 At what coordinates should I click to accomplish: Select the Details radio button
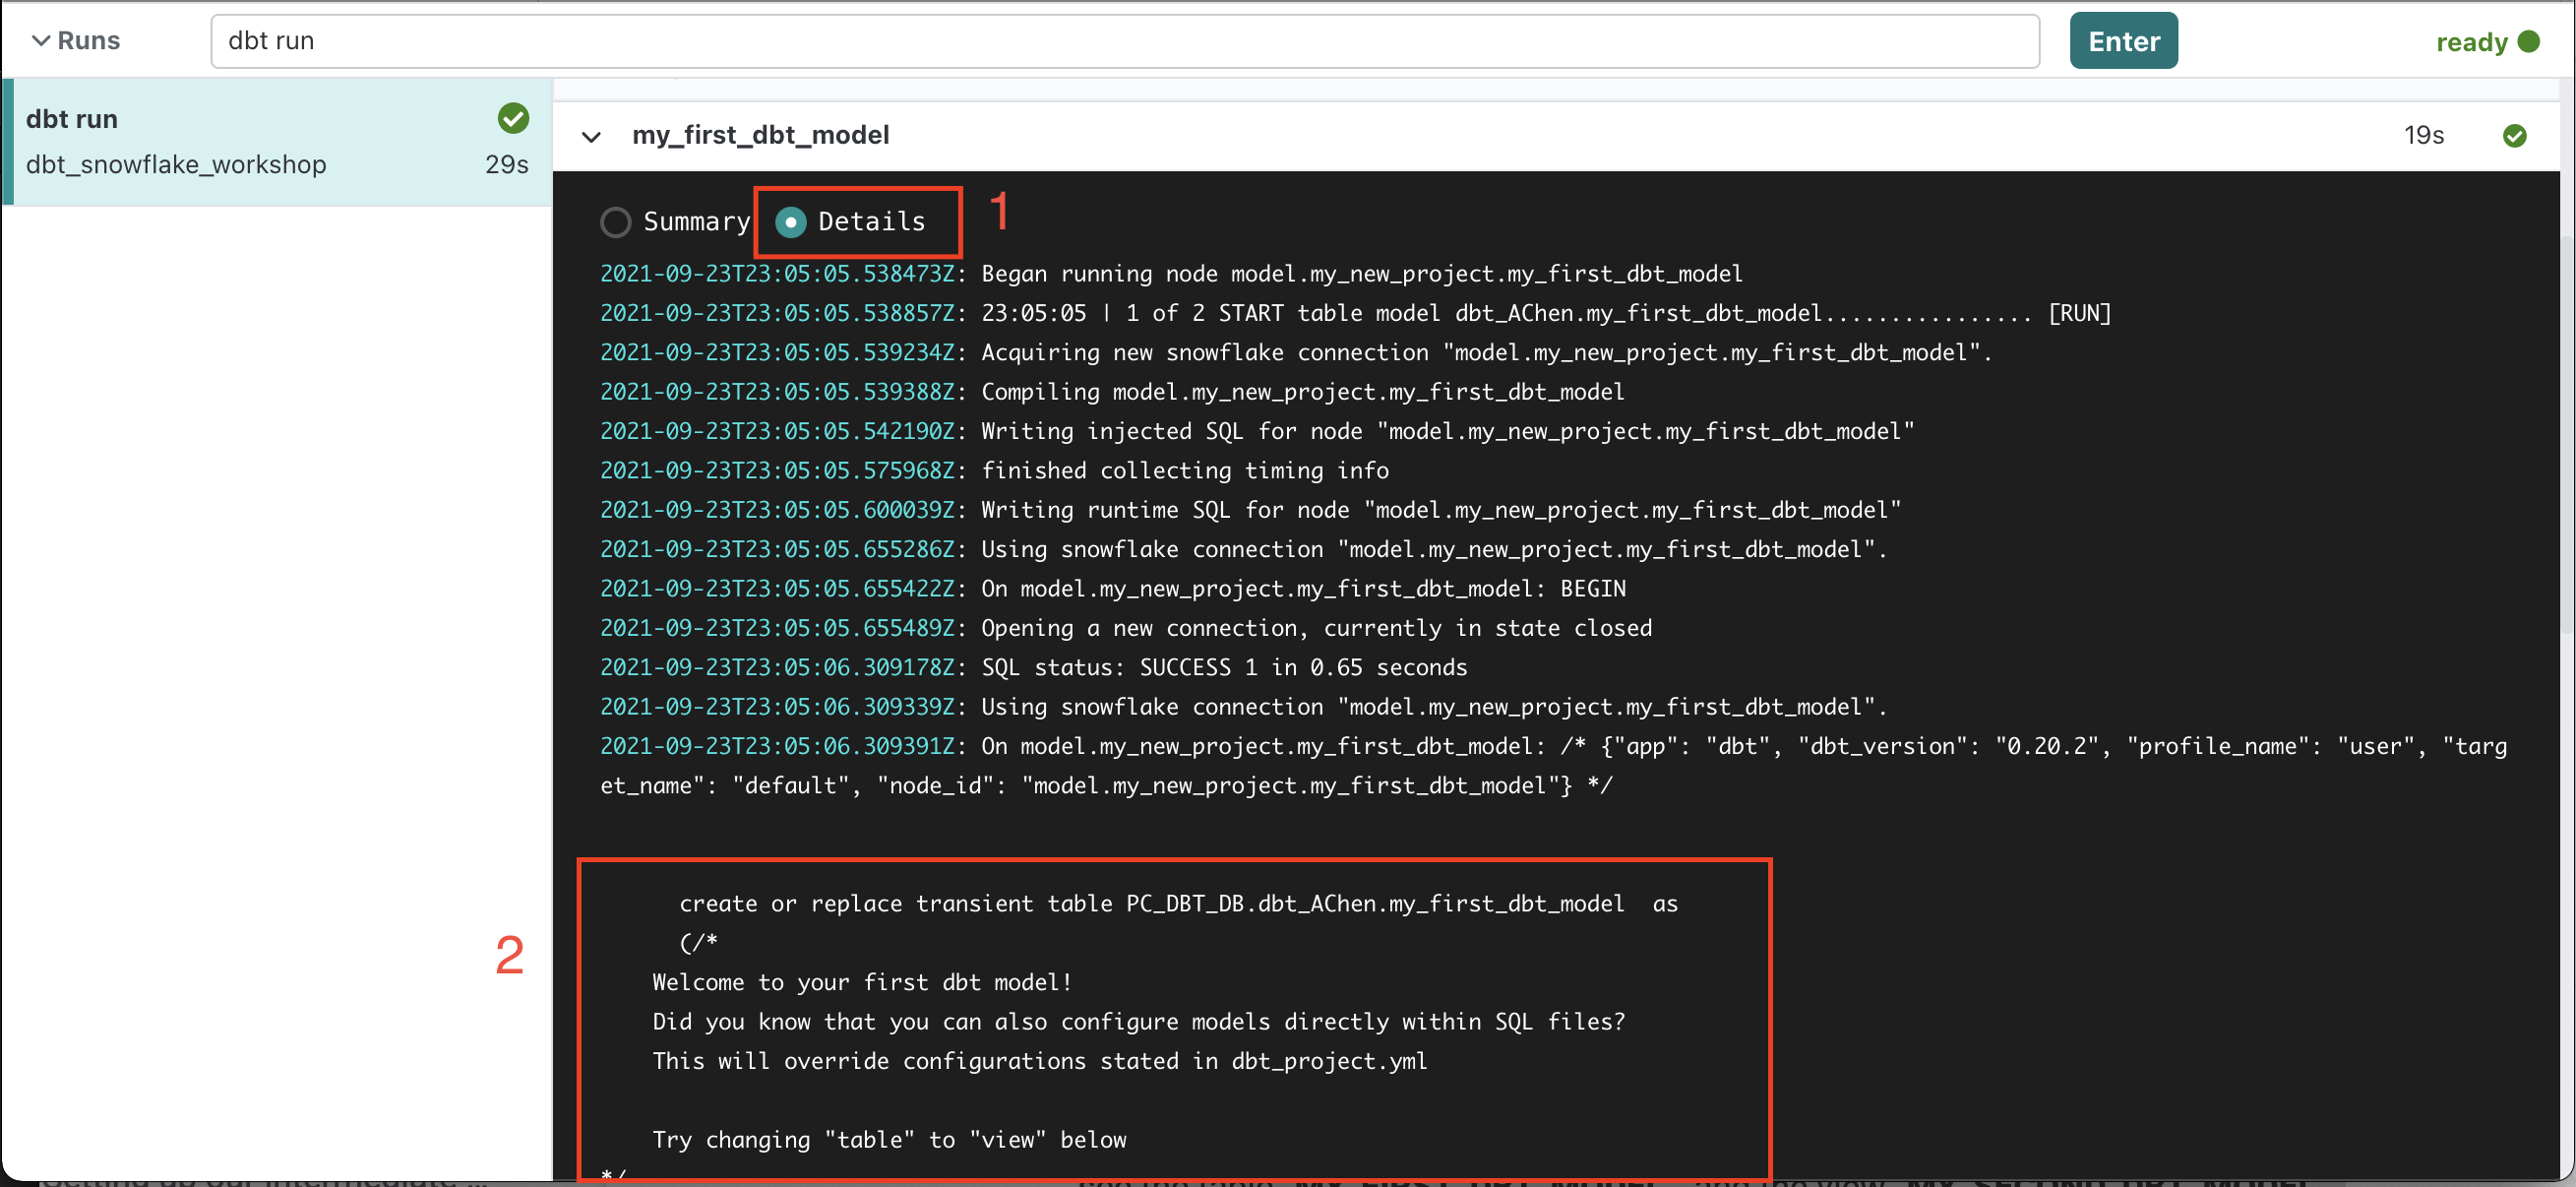click(790, 222)
